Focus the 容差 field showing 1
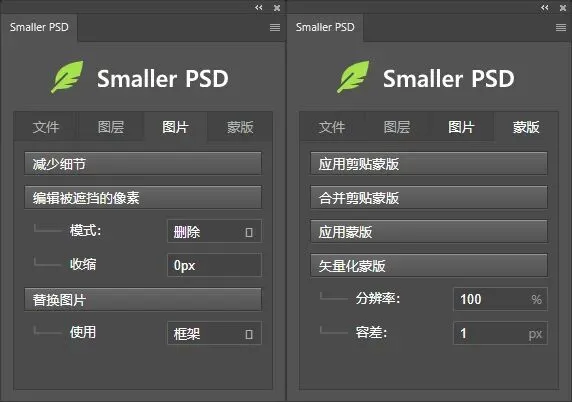The height and width of the screenshot is (402, 572). coord(500,333)
